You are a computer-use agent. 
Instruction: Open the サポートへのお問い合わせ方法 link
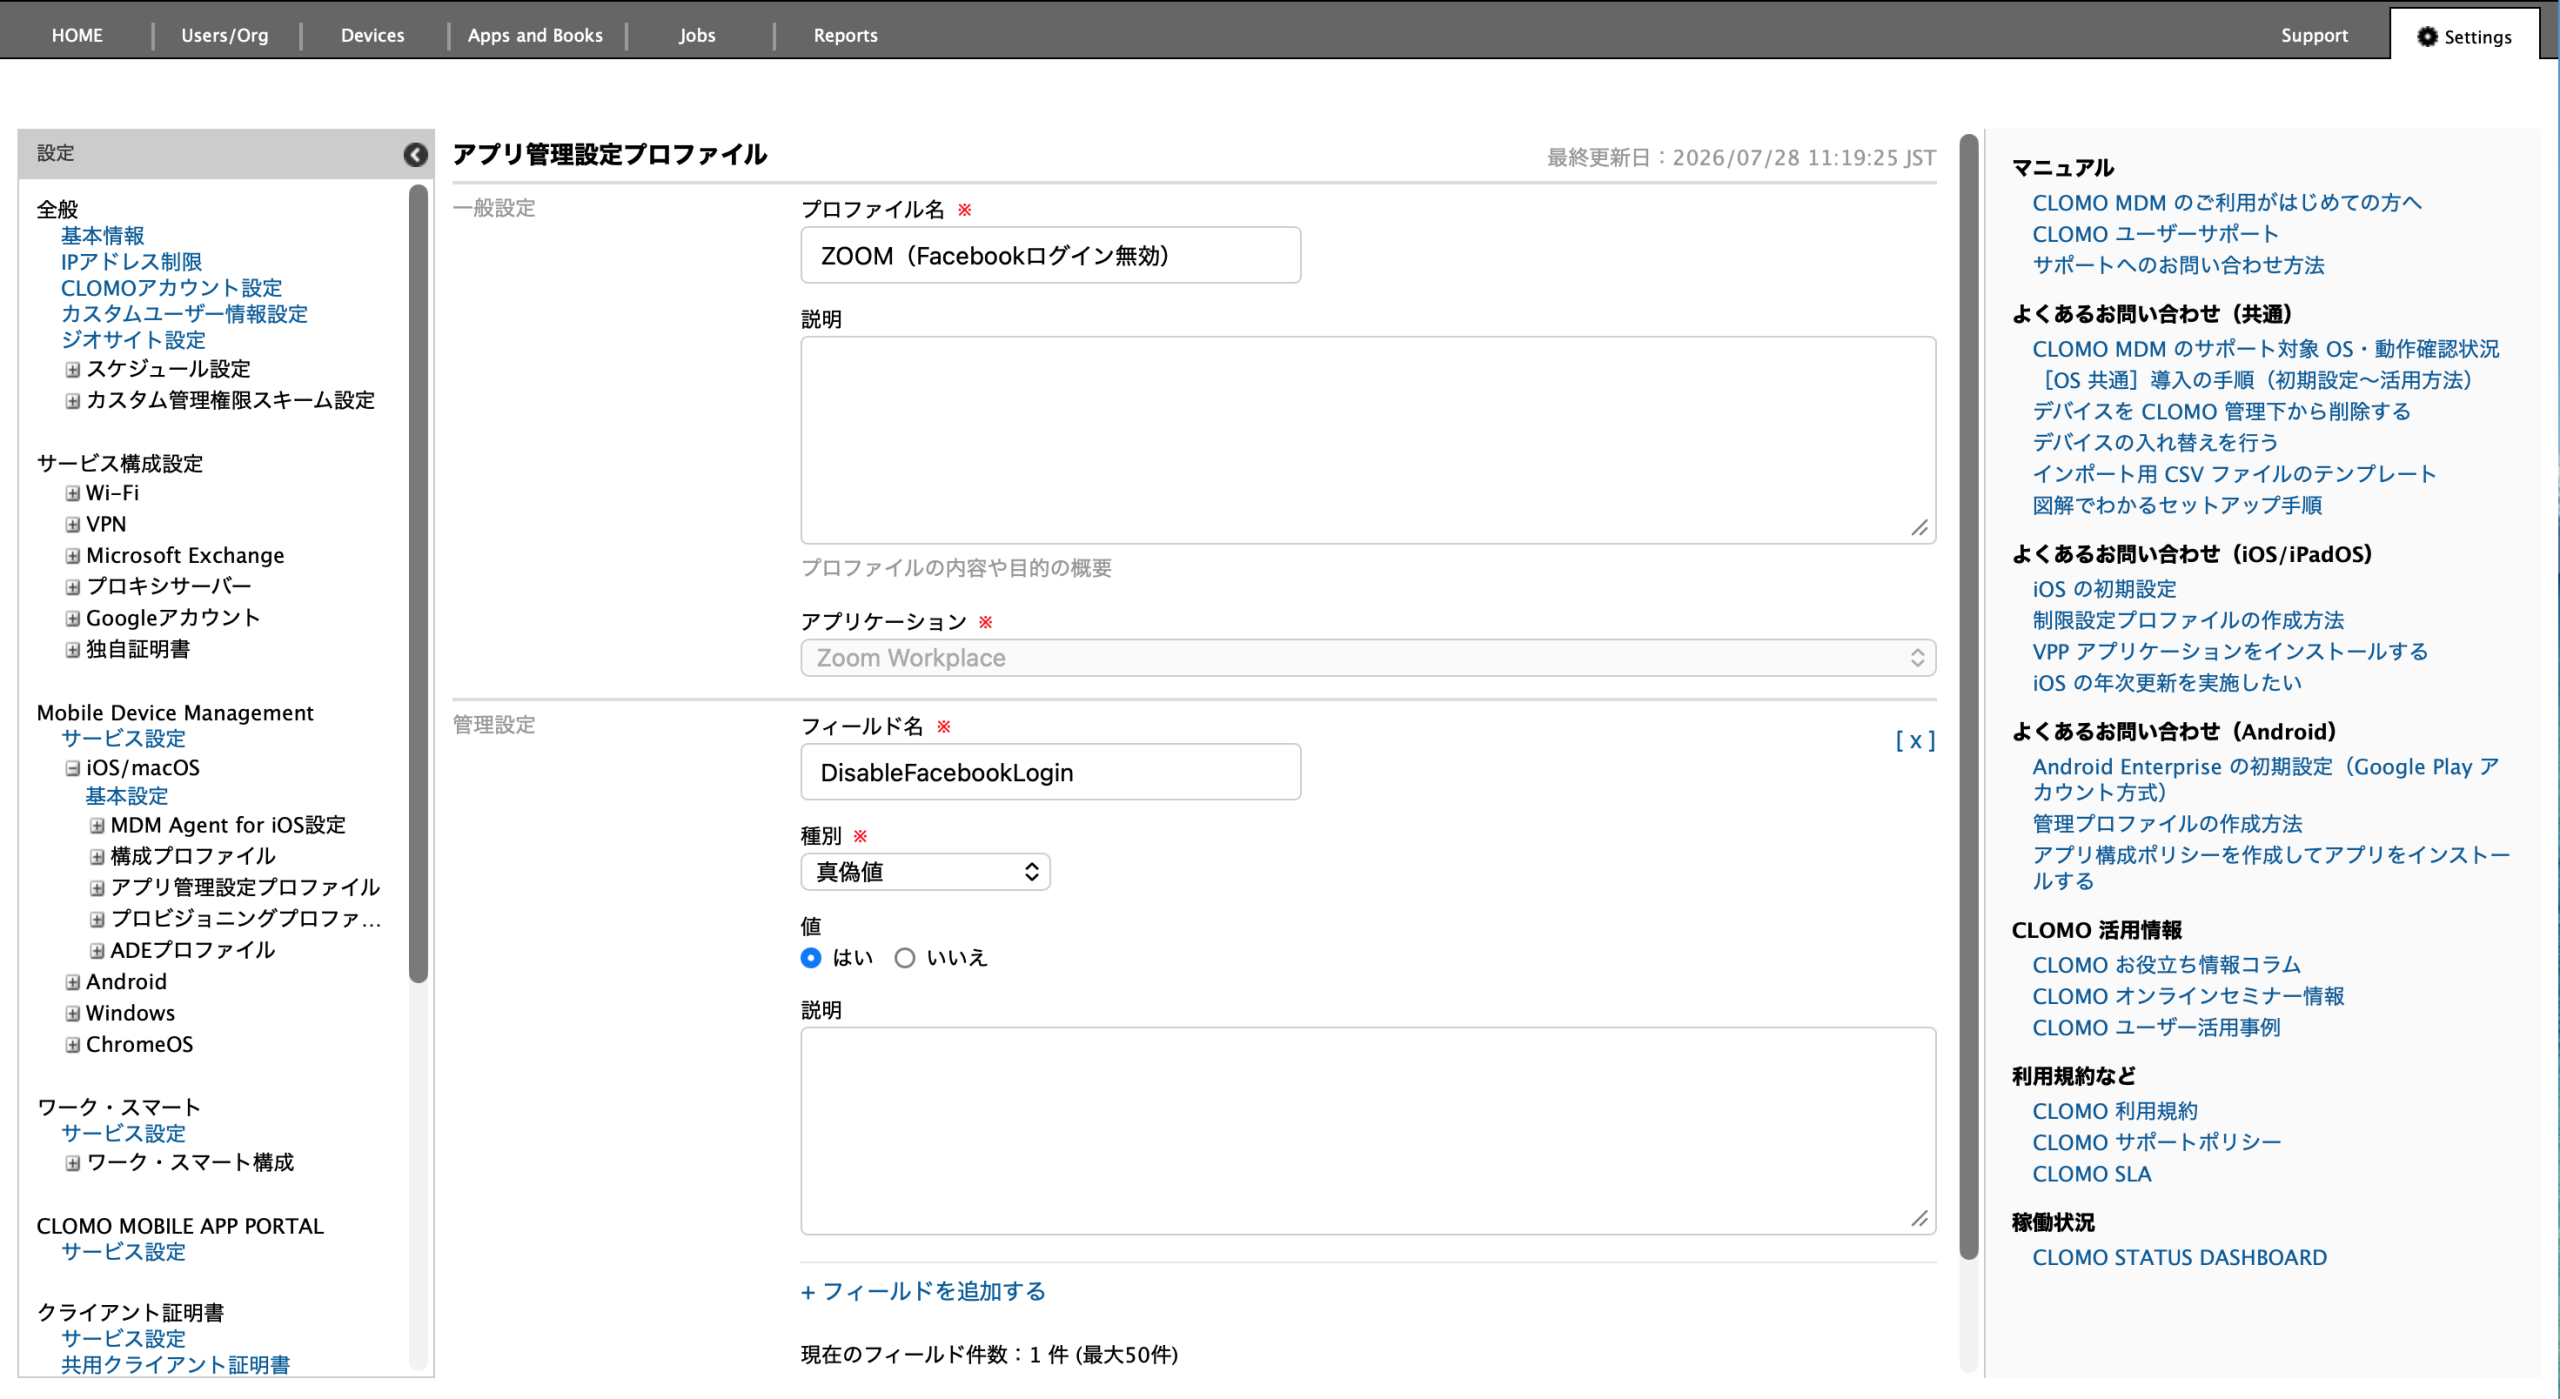2178,265
